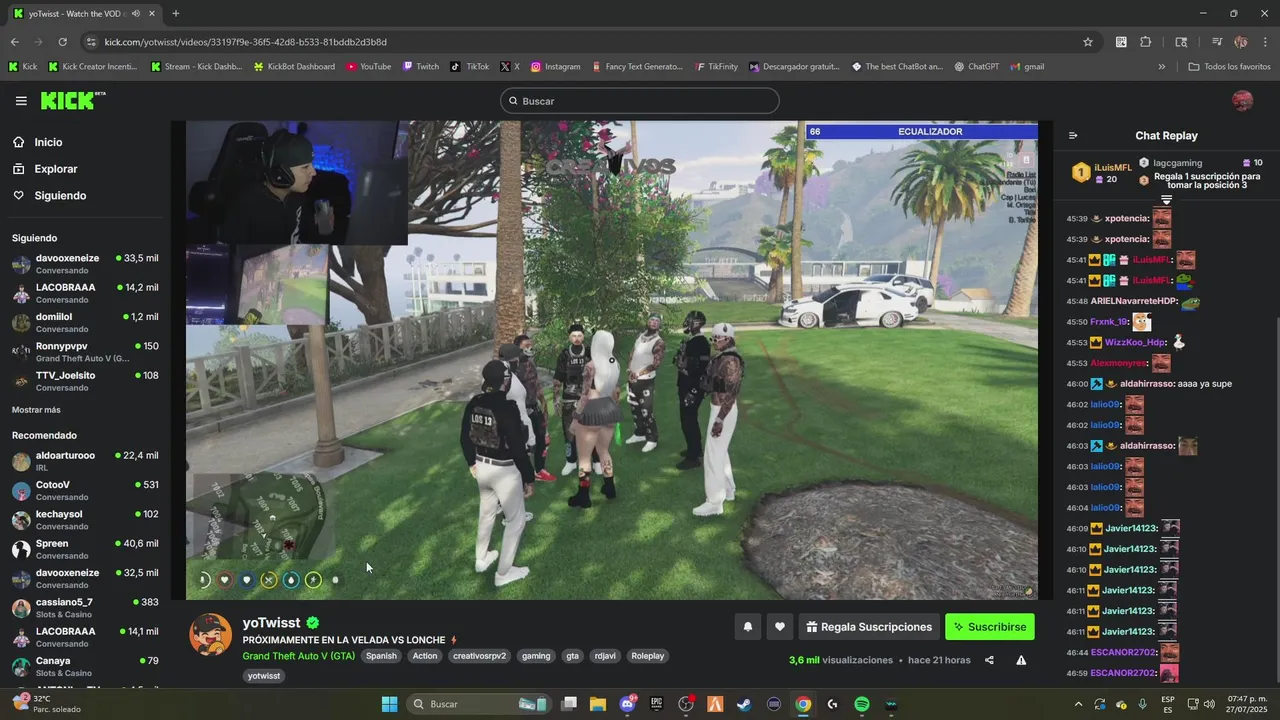Open the YouTube bookmark
The width and height of the screenshot is (1280, 720).
click(369, 67)
